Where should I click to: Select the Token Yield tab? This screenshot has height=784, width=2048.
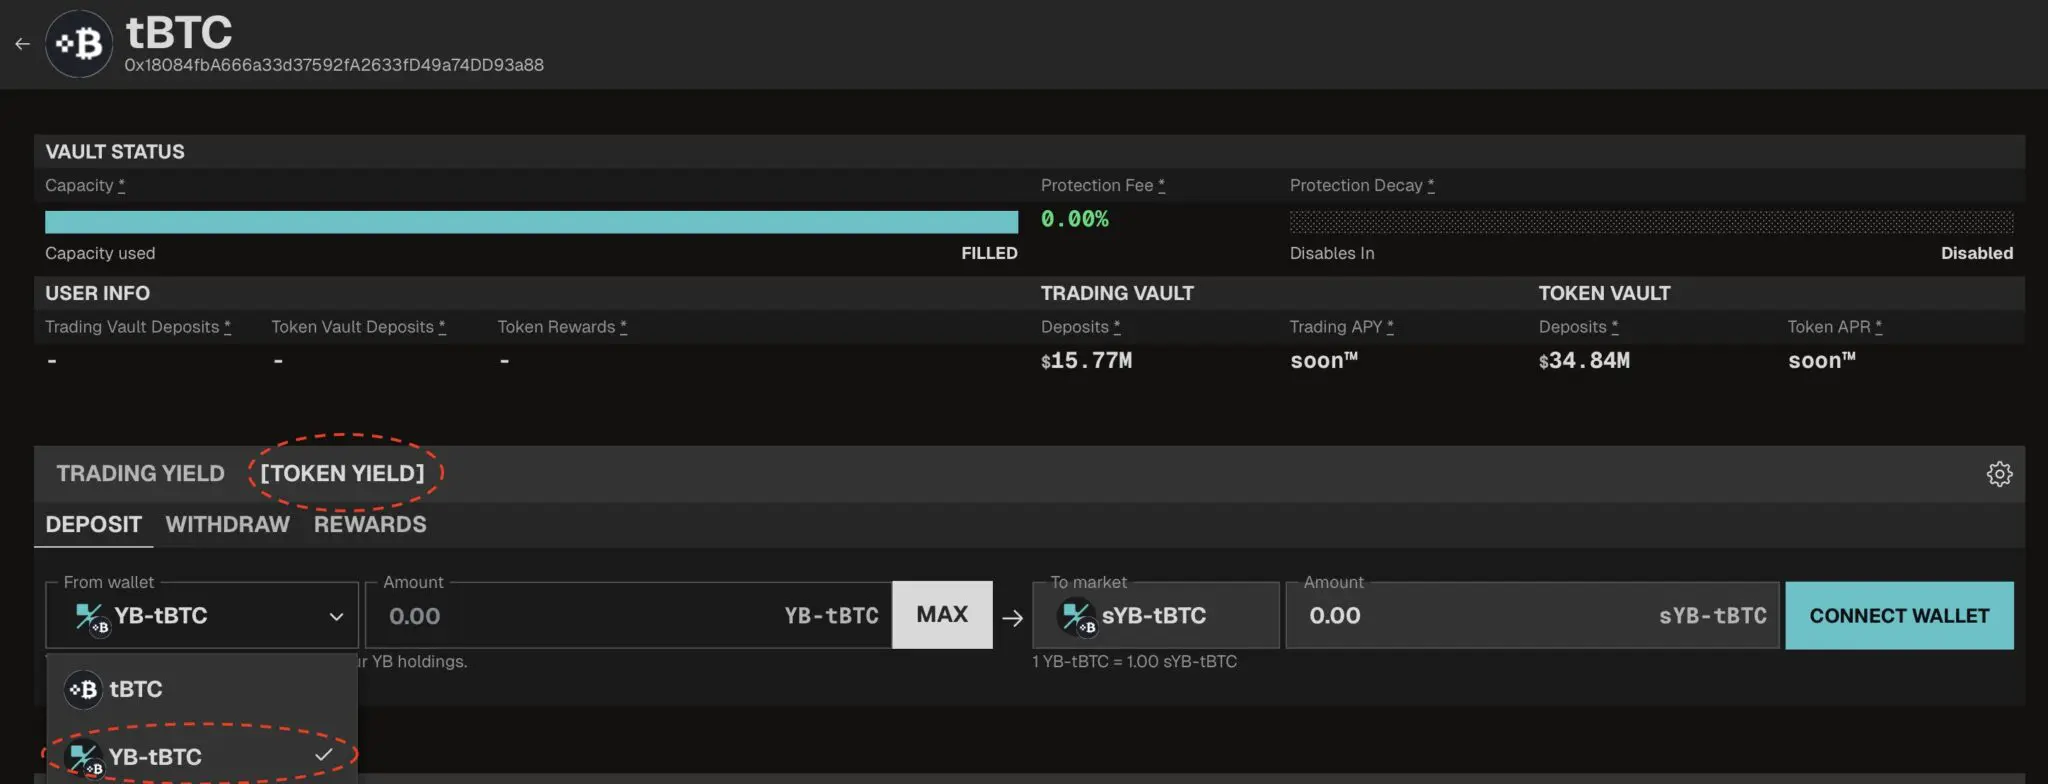(342, 474)
